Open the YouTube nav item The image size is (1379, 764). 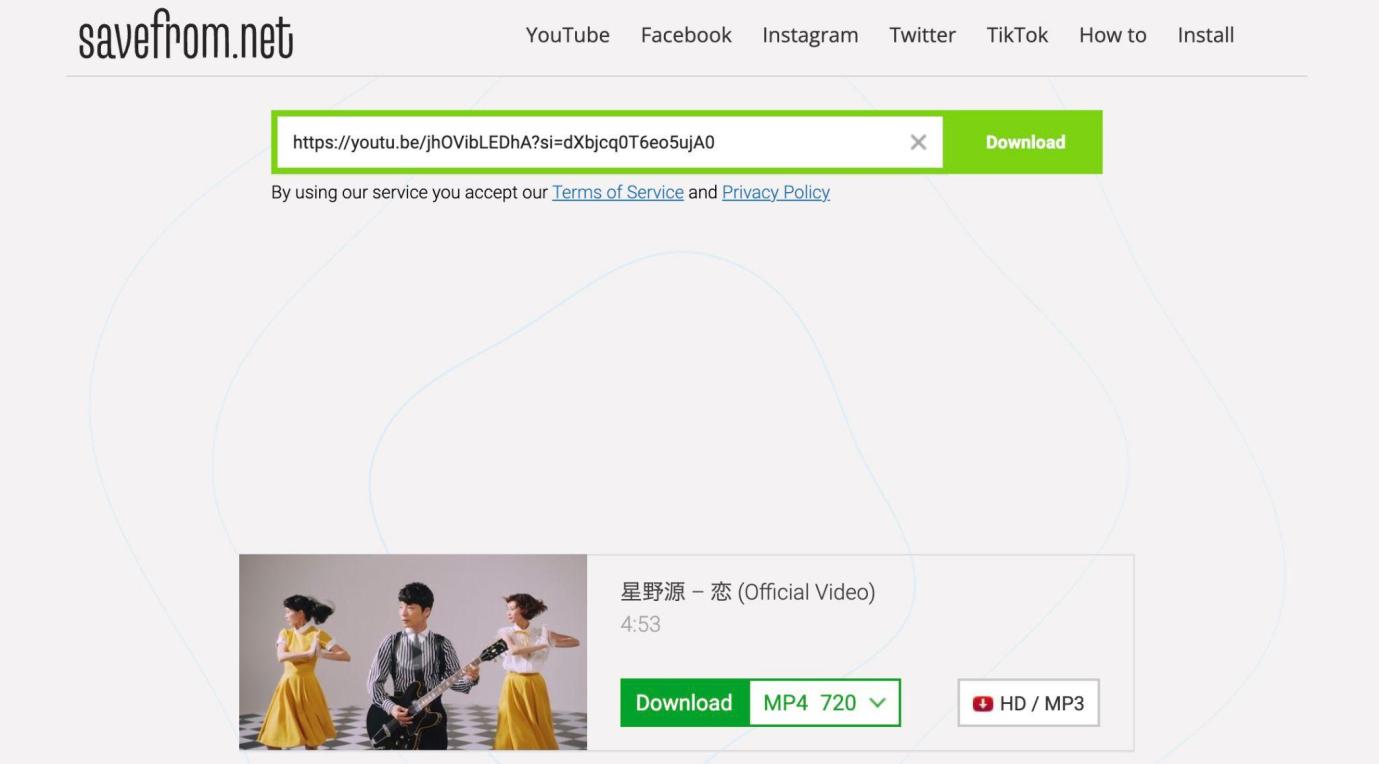[x=568, y=35]
